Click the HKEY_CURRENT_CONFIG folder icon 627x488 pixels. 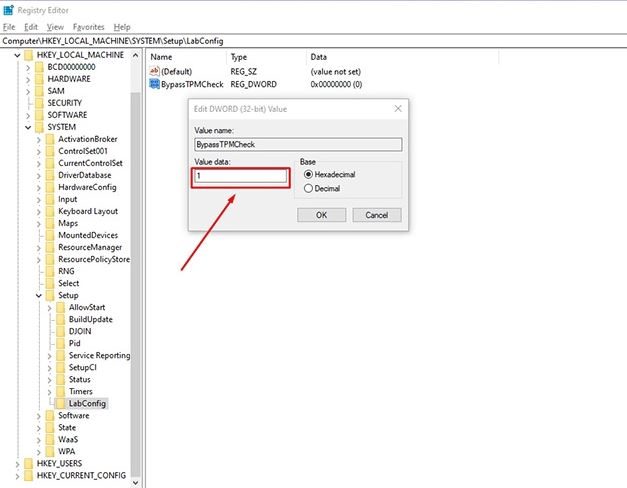tap(28, 475)
